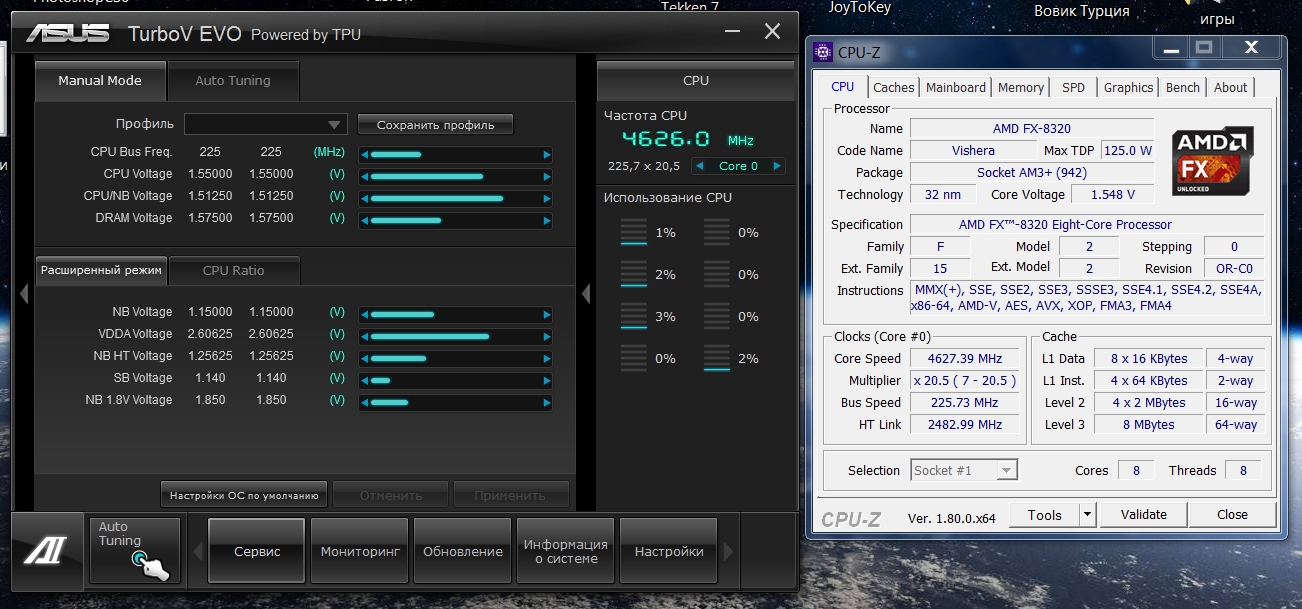Increase CPU Bus Freq. with right arrow

pos(547,155)
